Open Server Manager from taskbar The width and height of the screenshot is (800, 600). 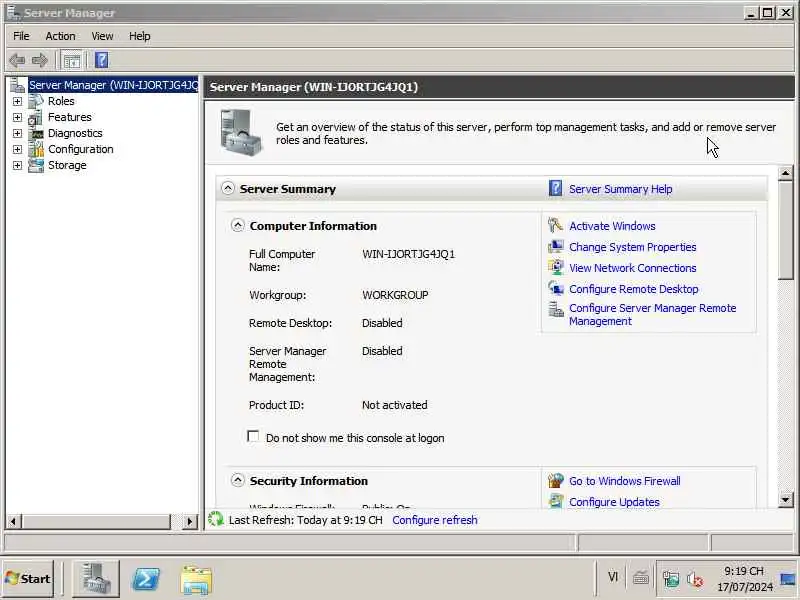click(x=95, y=579)
